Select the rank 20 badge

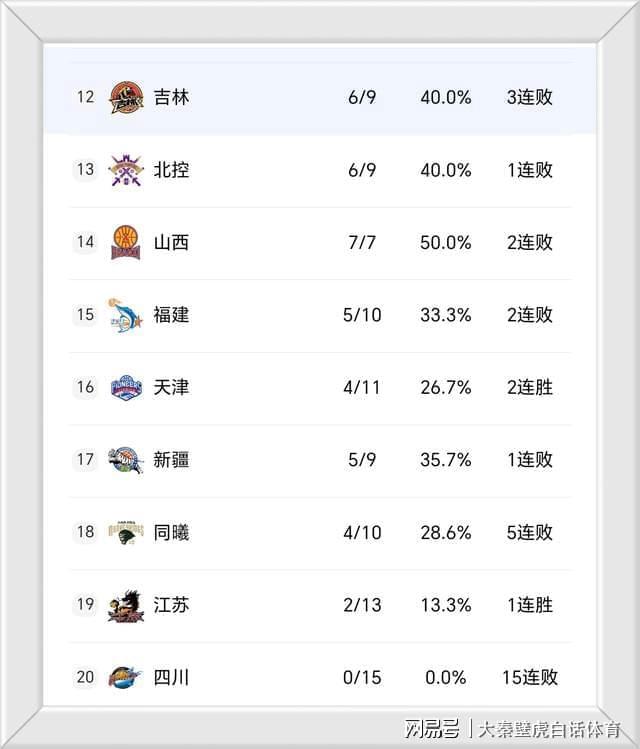pos(85,677)
